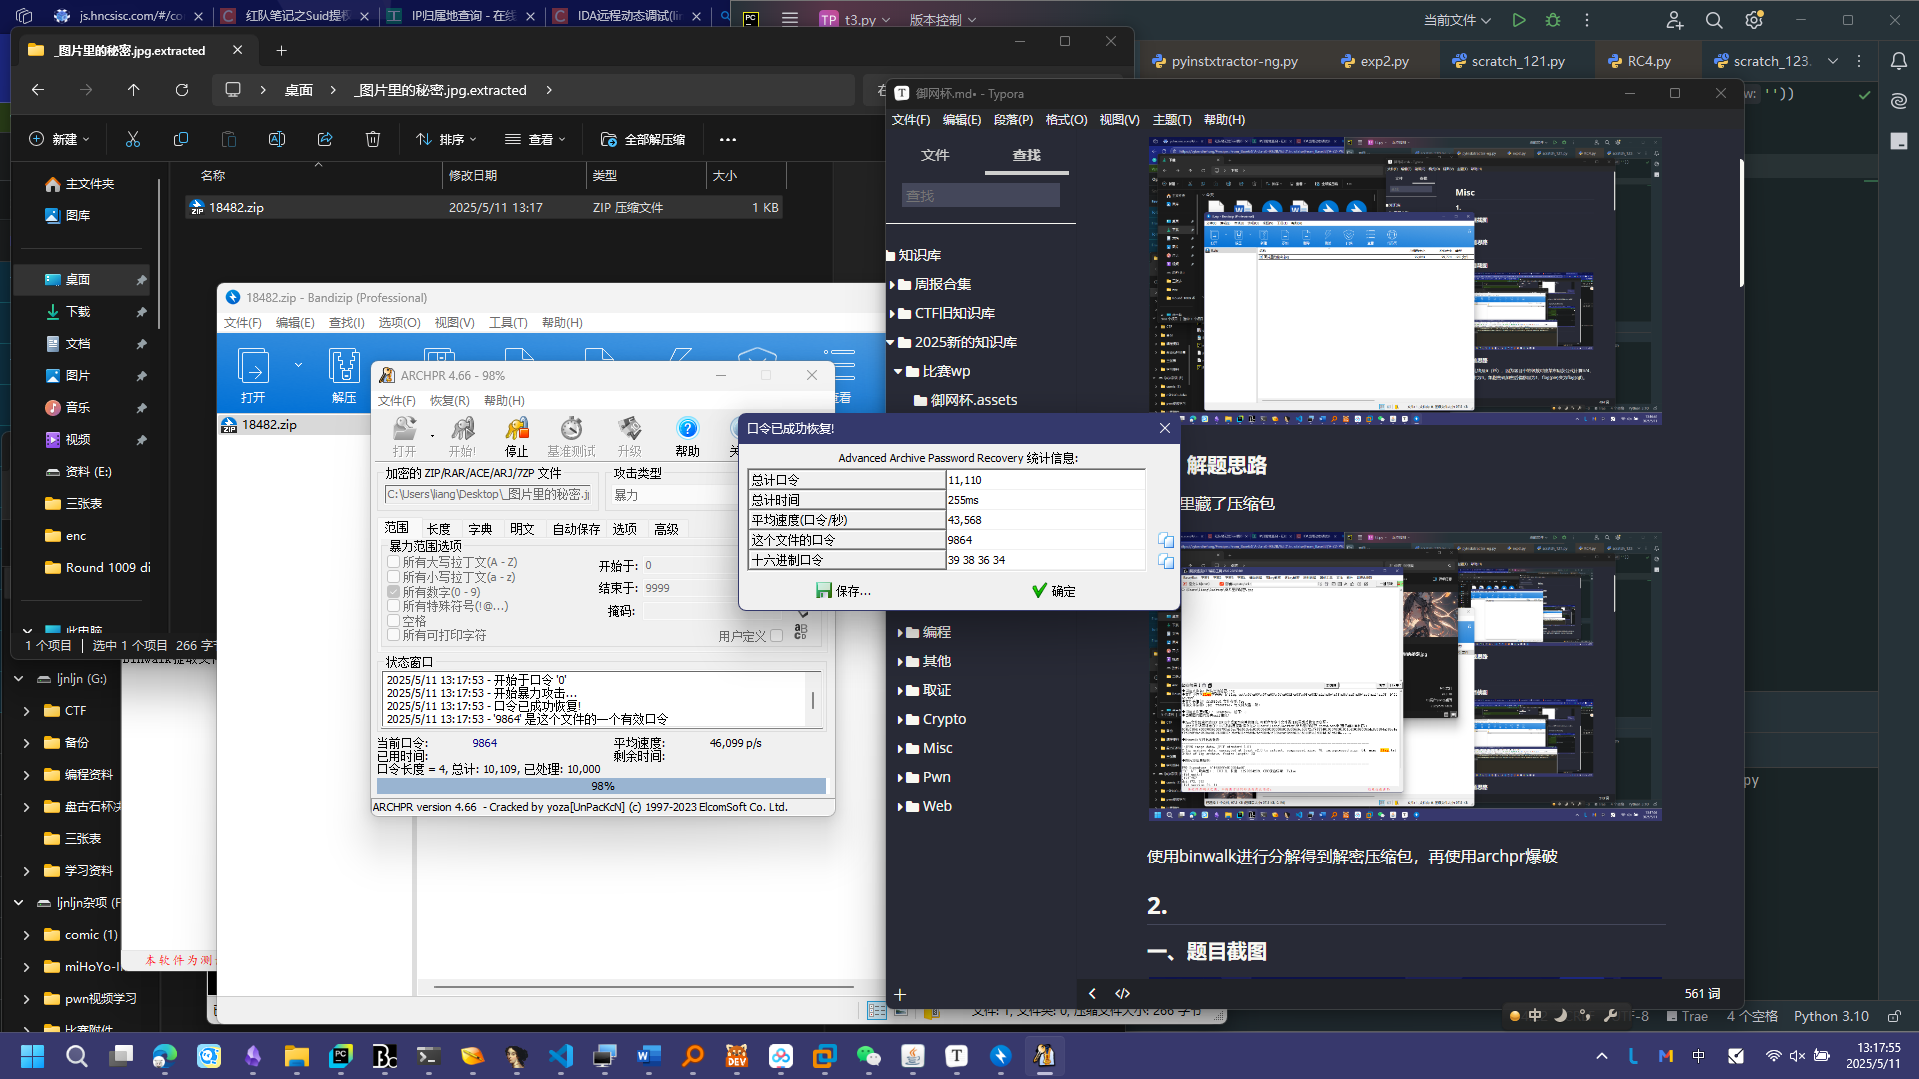Viewport: 1919px width, 1079px height.
Task: Select 18482.zip in File Explorer list
Action: click(483, 208)
